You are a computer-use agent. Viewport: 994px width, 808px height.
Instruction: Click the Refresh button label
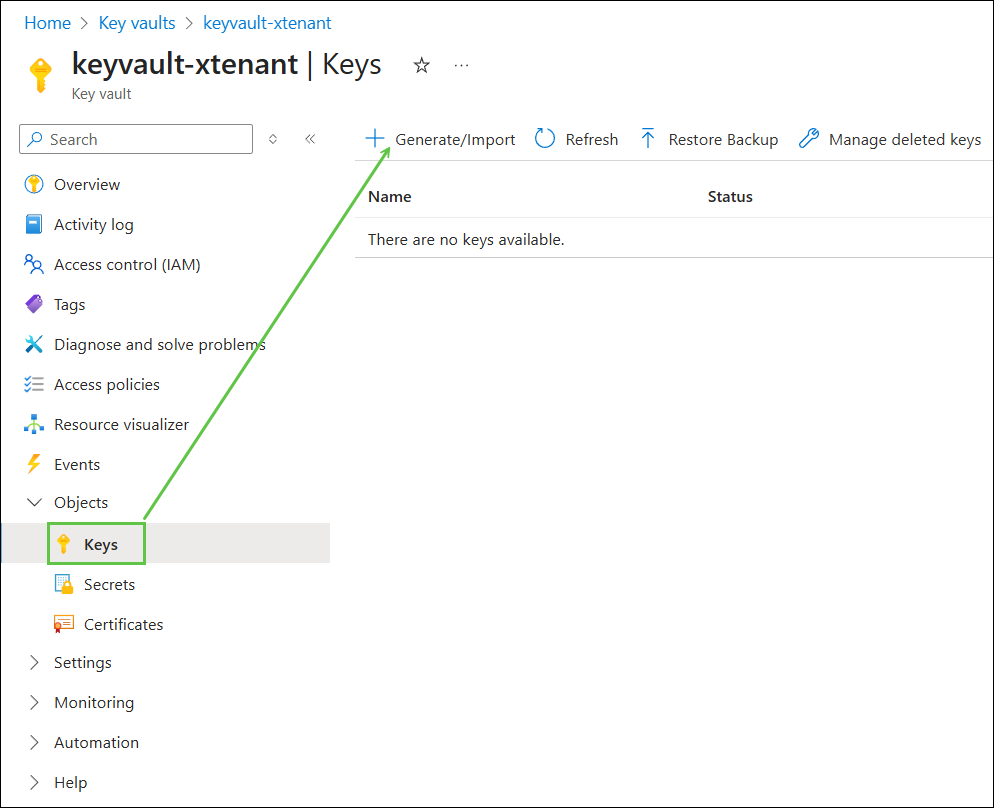[x=591, y=139]
